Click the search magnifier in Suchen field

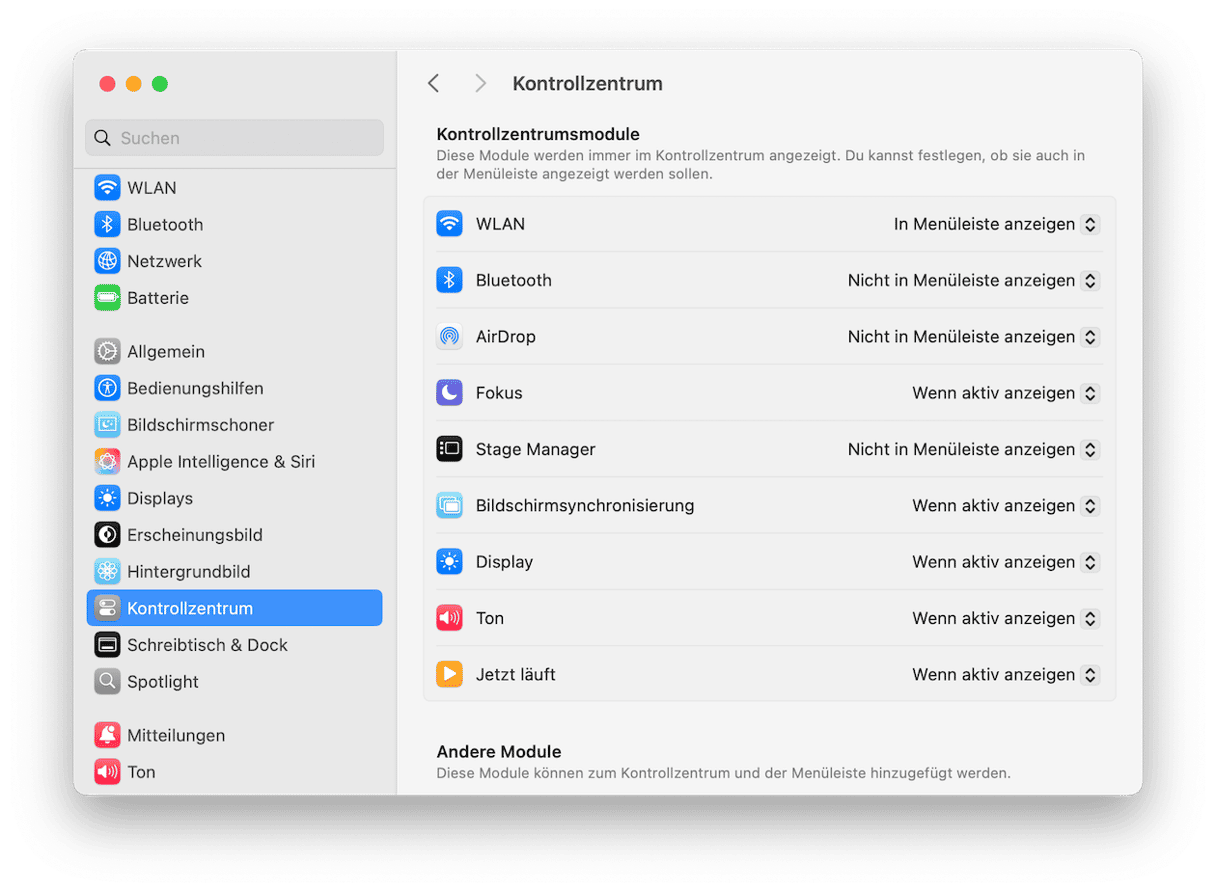(102, 138)
